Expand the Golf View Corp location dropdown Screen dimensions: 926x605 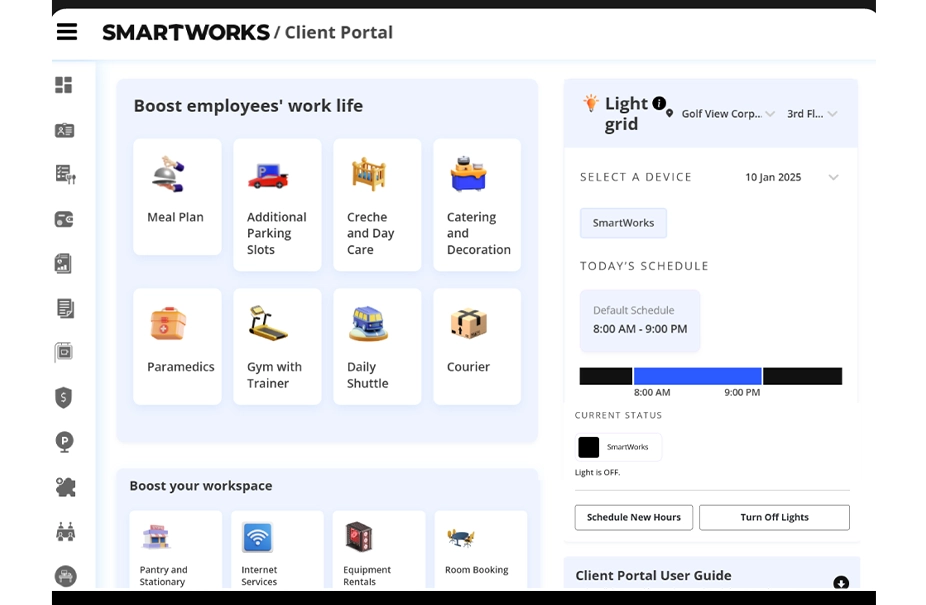click(x=725, y=114)
